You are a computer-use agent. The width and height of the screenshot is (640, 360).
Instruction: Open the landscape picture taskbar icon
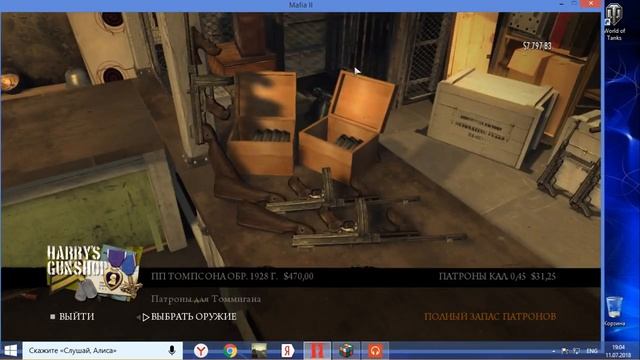[259, 351]
